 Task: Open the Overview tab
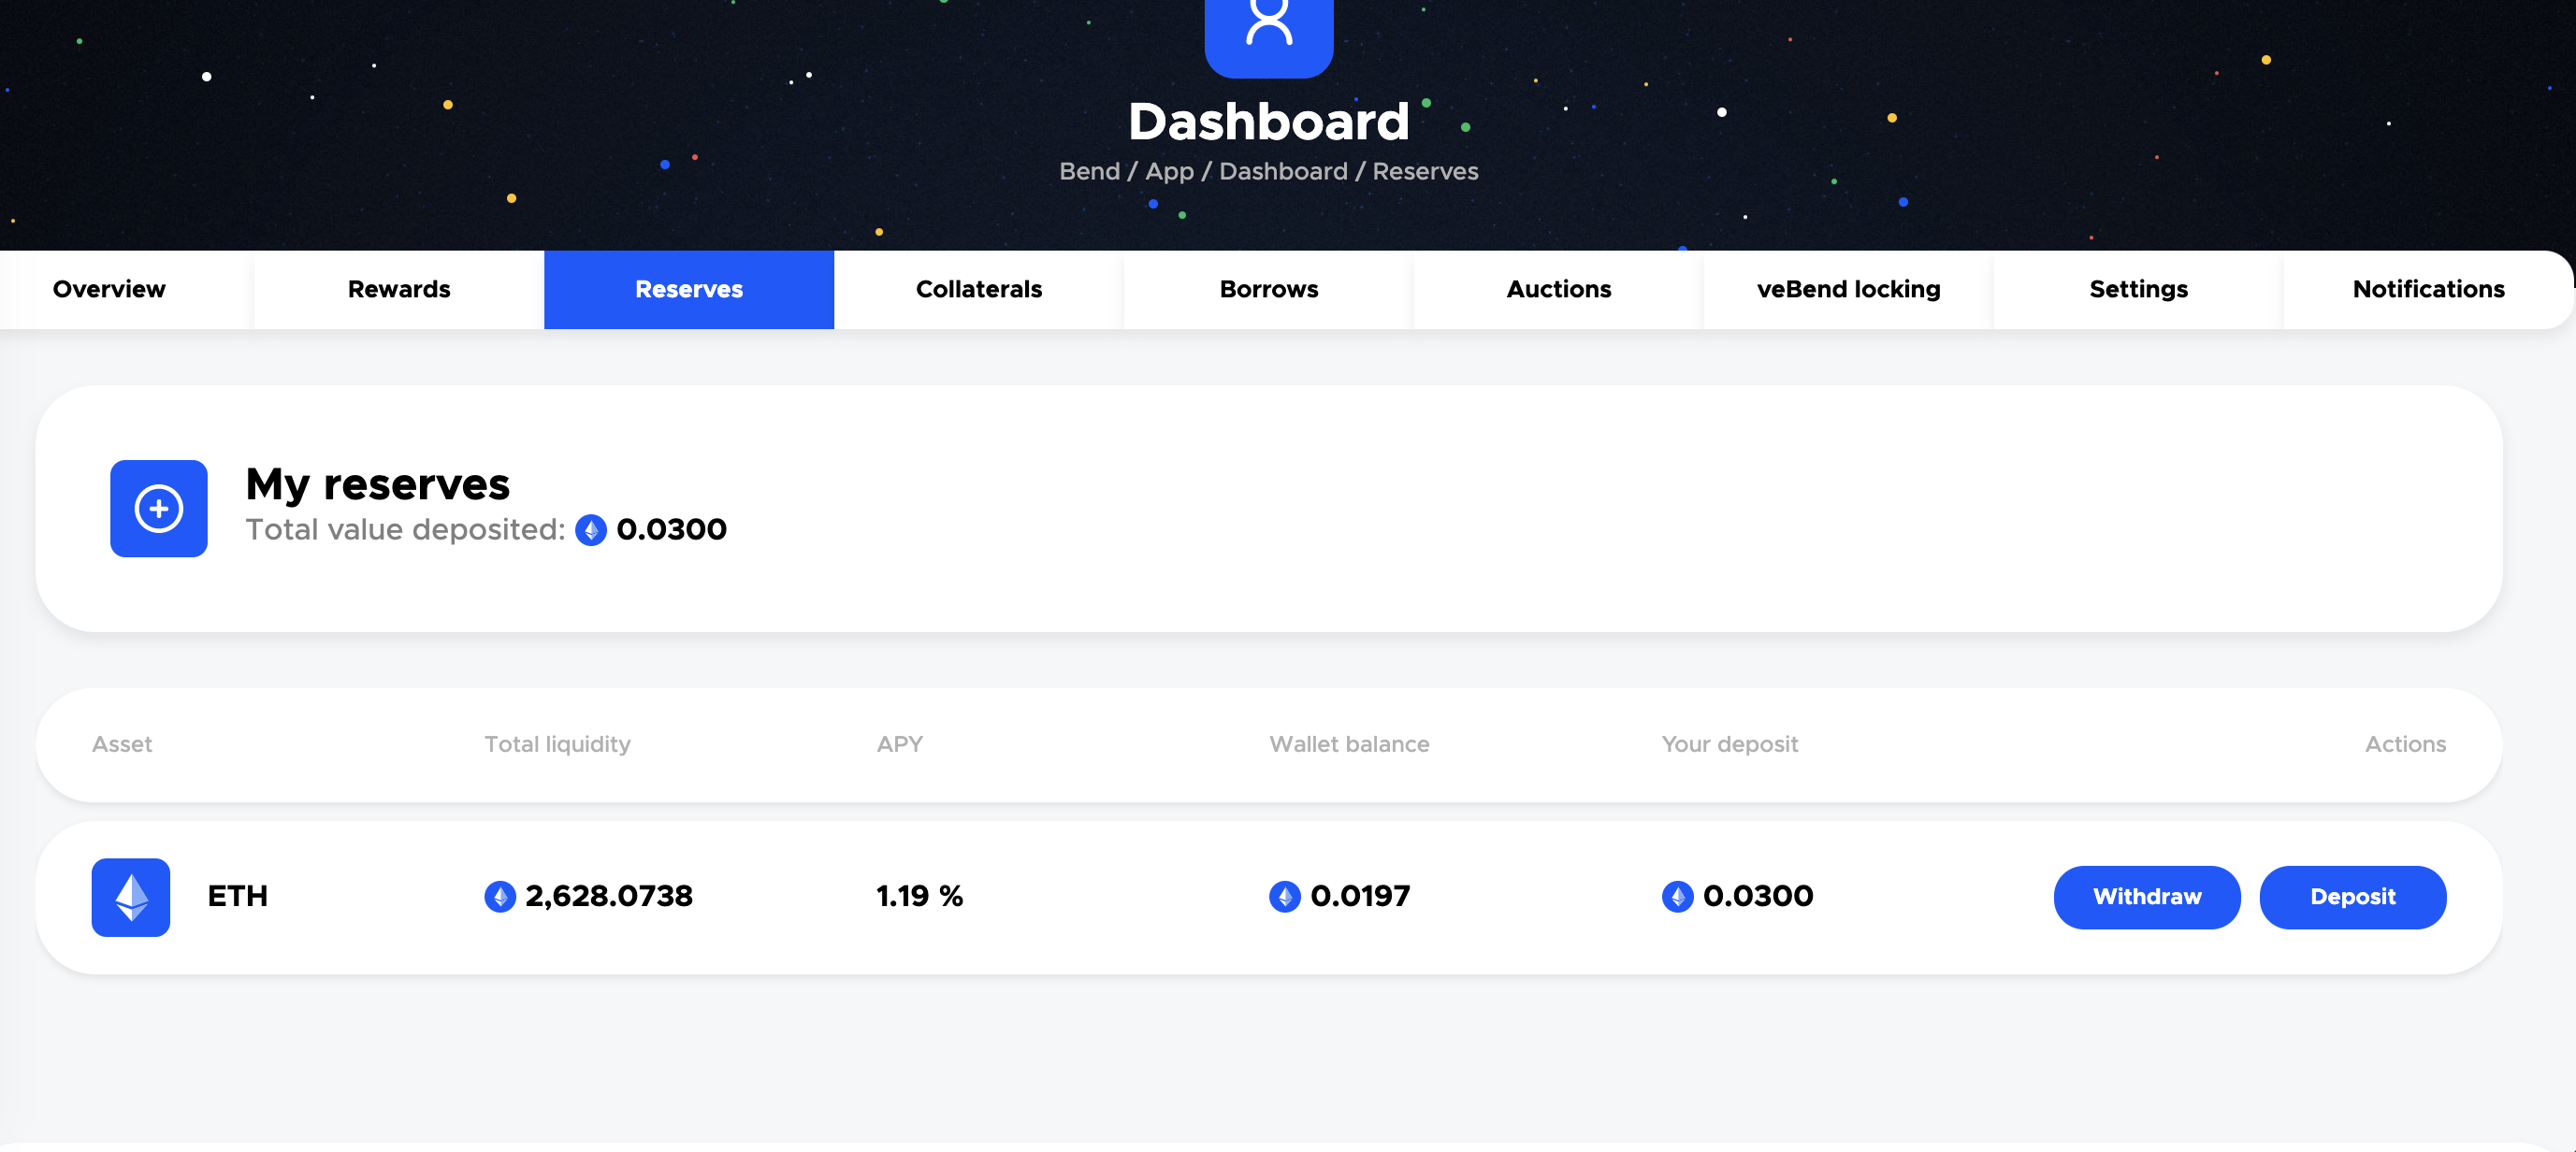109,289
